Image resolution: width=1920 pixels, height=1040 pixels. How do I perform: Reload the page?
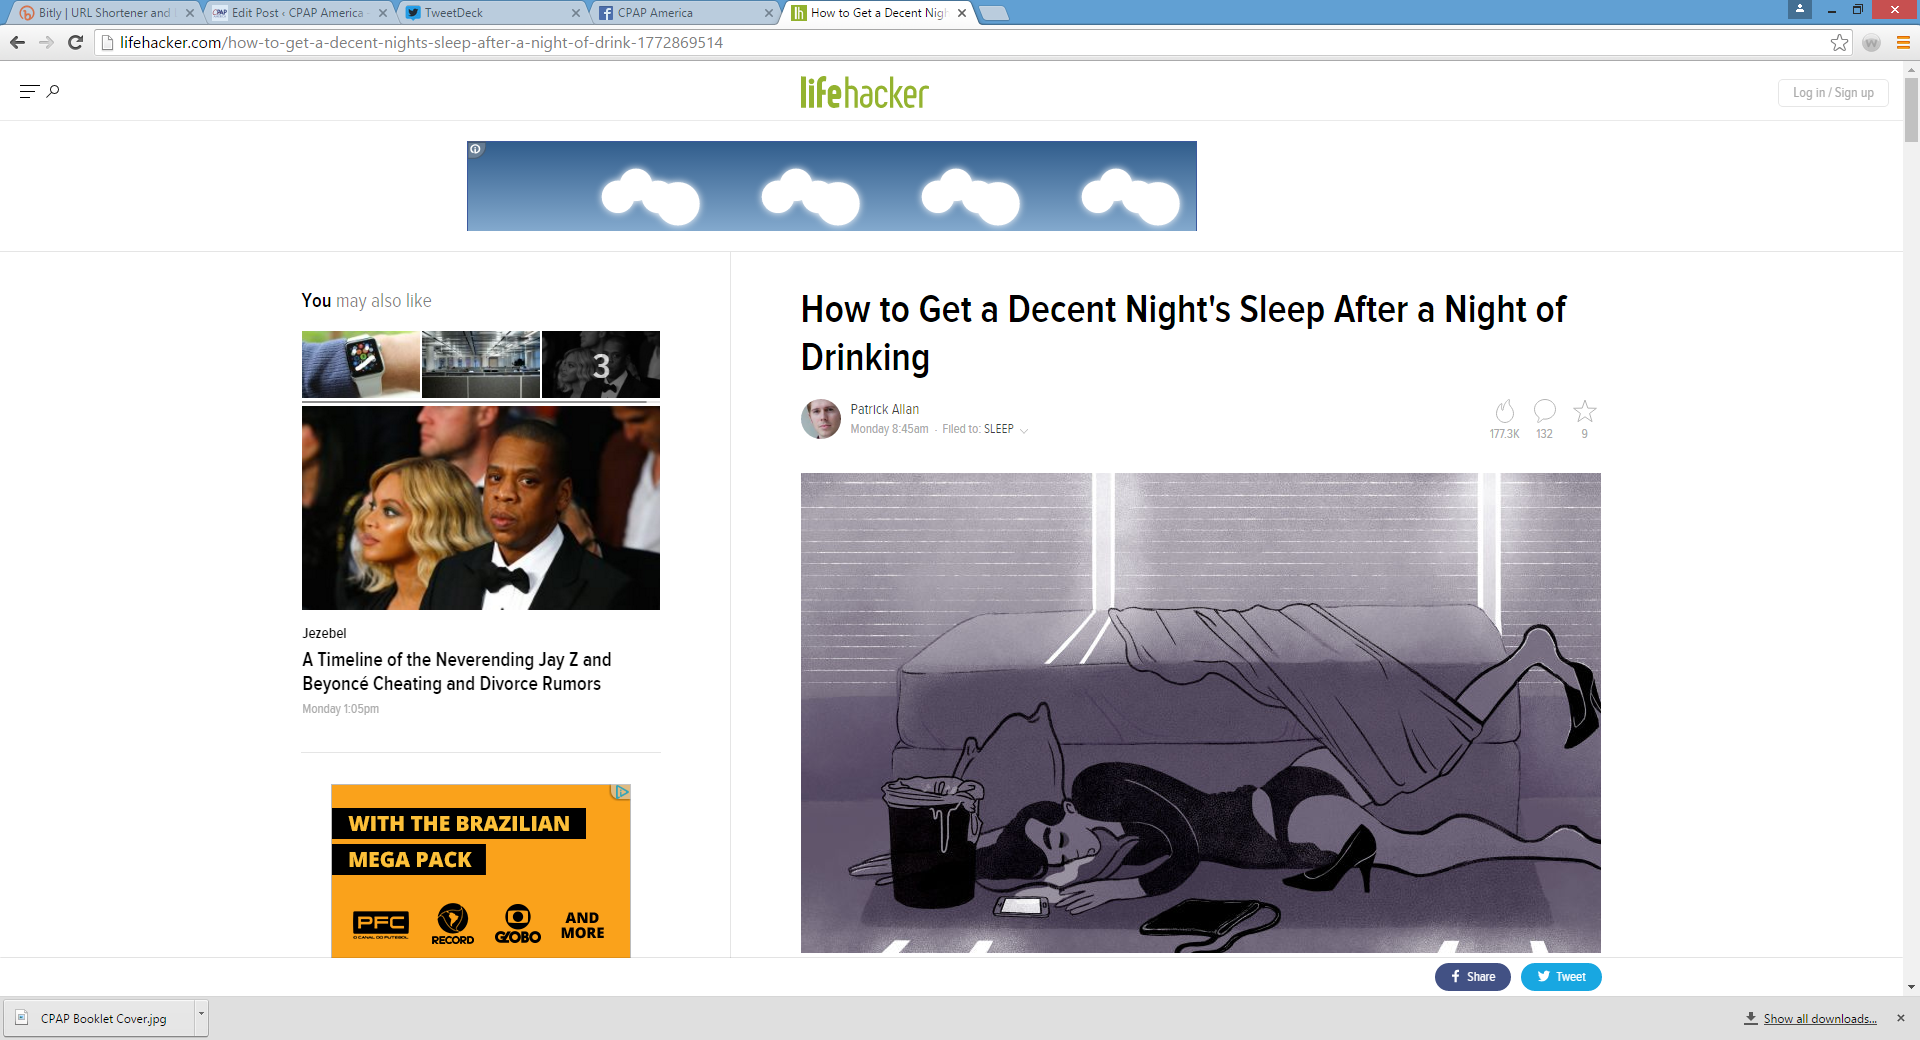75,43
